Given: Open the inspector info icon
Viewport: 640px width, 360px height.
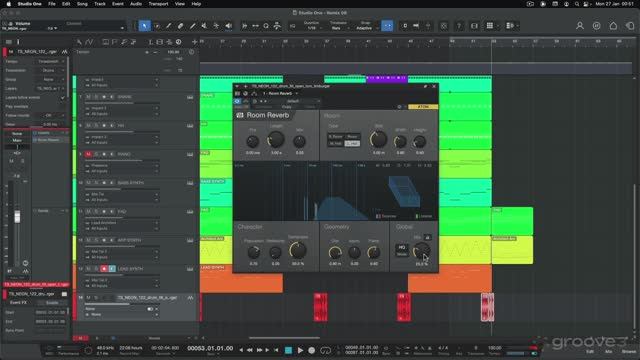Looking at the screenshot, I should tap(18, 42).
